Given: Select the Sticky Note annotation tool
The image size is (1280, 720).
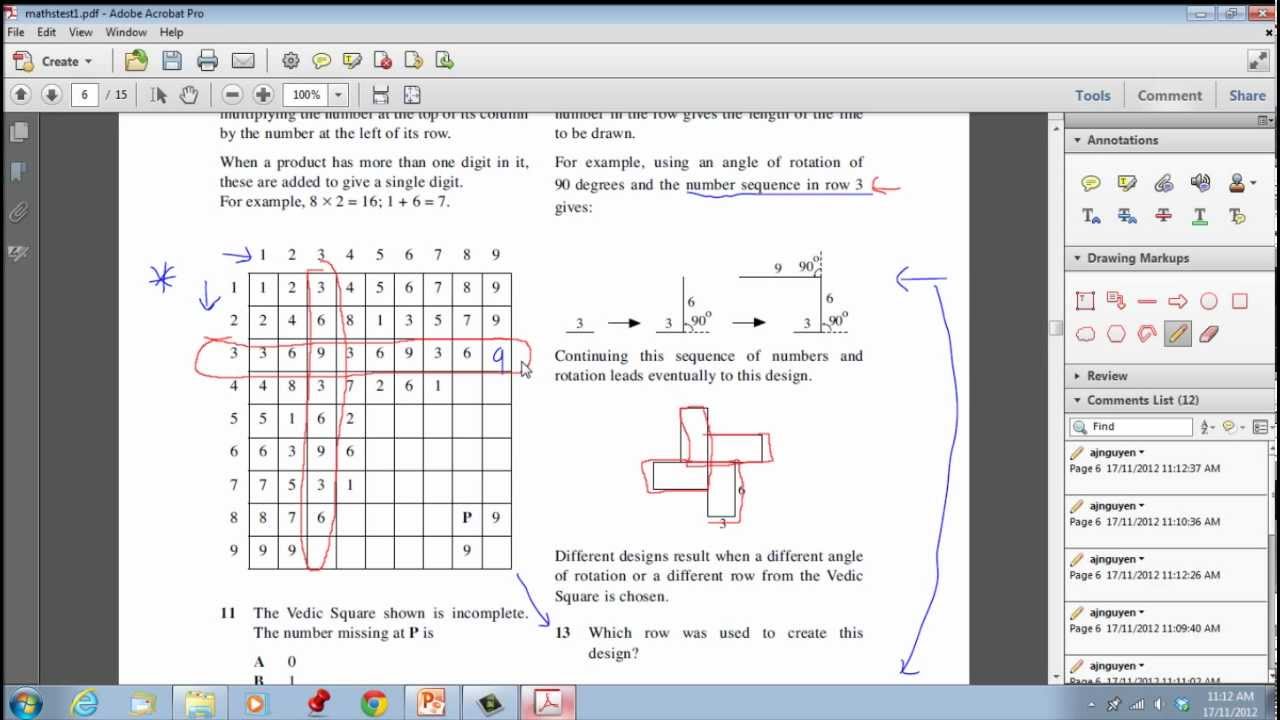Looking at the screenshot, I should tap(1091, 183).
